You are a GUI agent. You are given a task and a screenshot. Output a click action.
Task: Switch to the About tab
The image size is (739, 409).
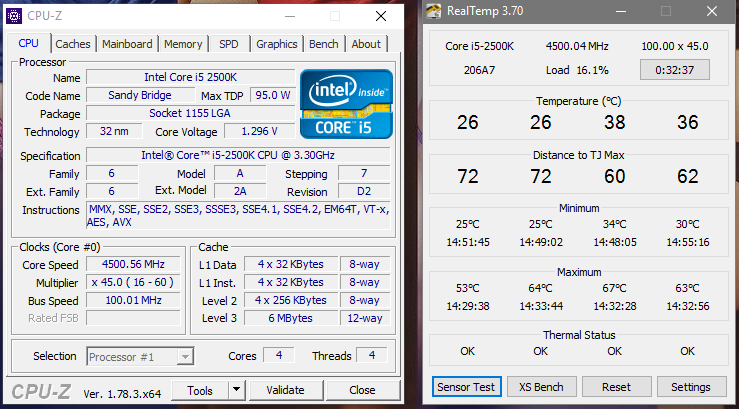(x=366, y=44)
